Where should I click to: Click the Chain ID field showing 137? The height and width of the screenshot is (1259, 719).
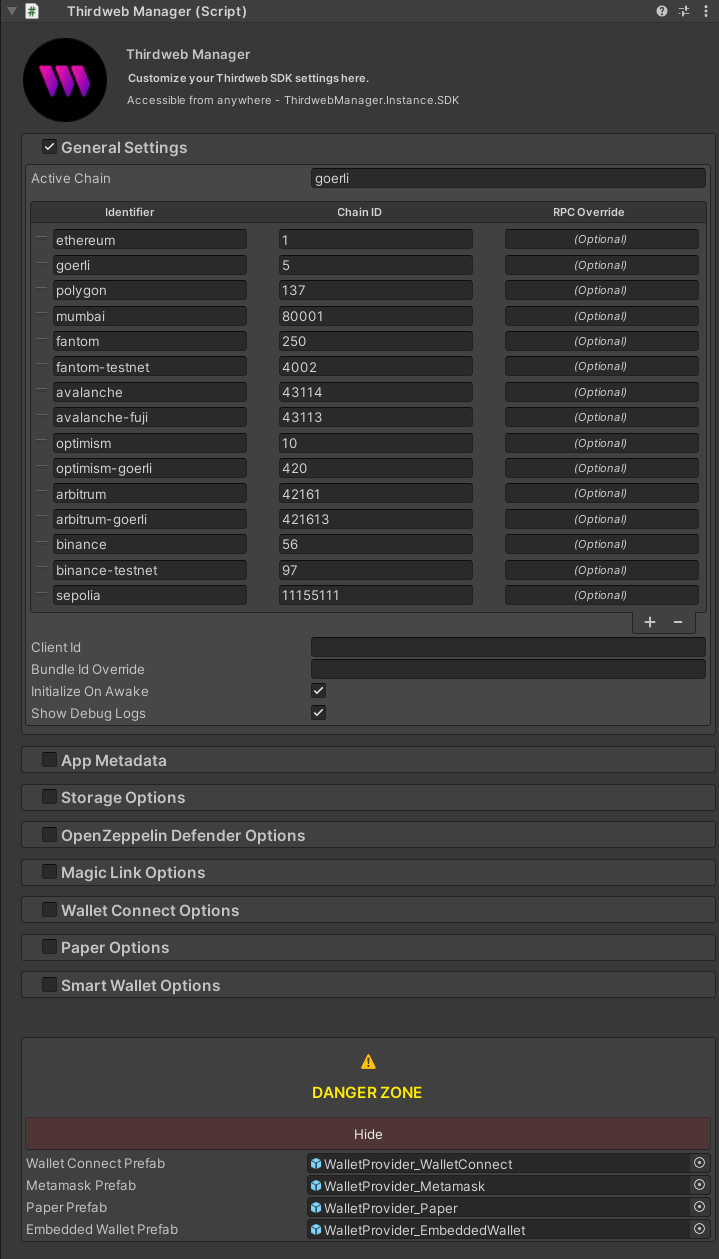point(376,290)
